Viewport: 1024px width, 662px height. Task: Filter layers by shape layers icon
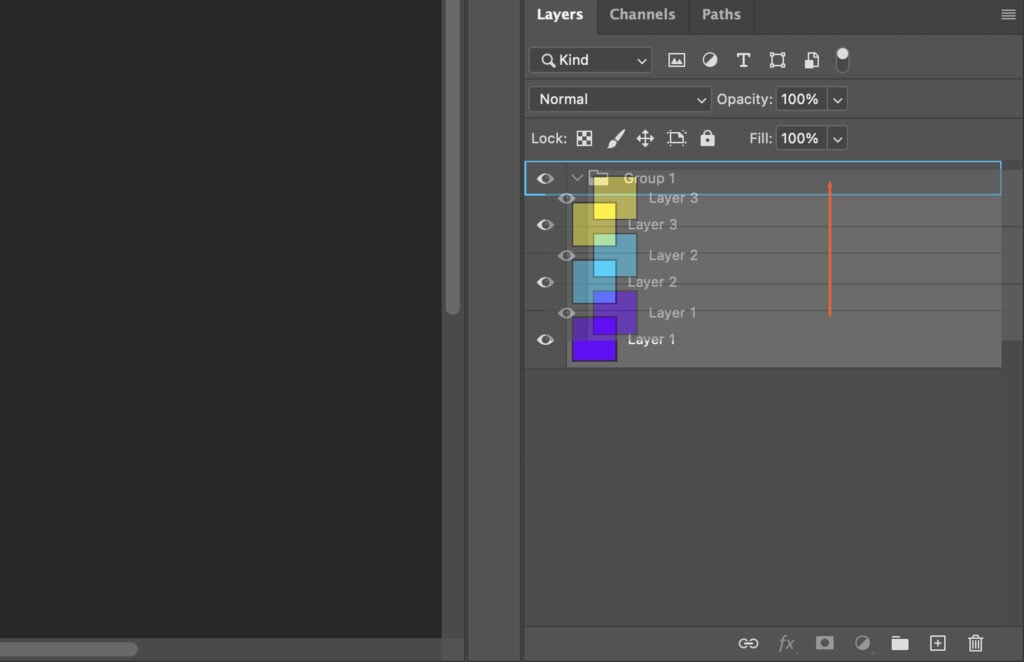[778, 60]
